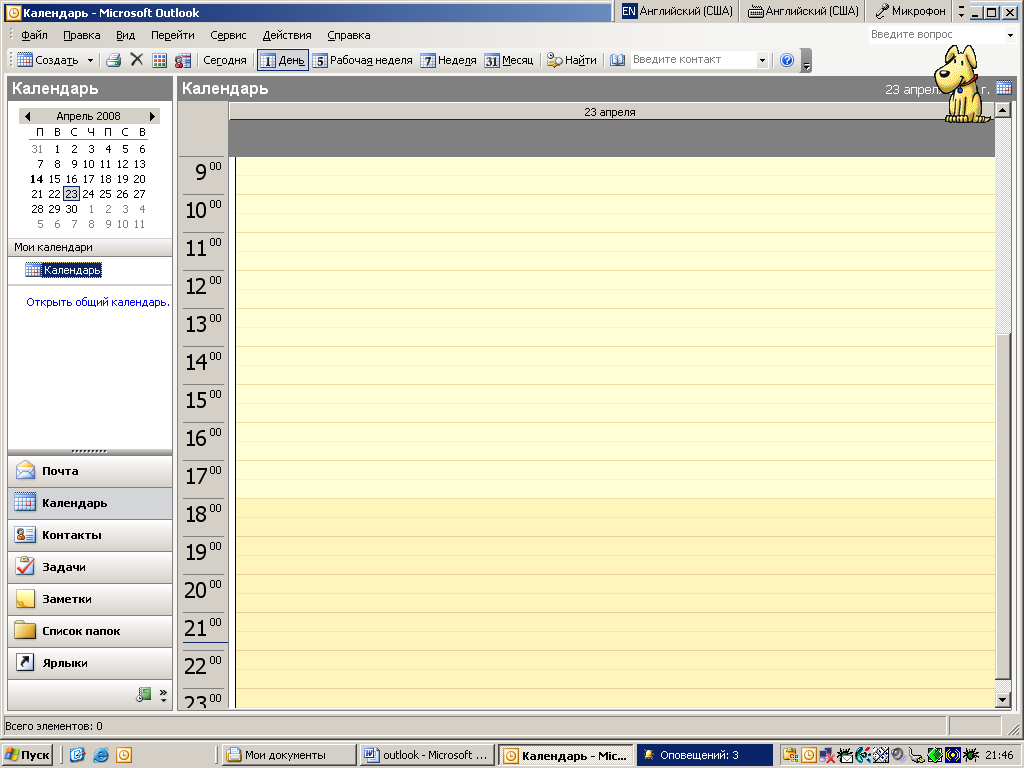Switch to День day view
The image size is (1024, 768).
pos(283,60)
